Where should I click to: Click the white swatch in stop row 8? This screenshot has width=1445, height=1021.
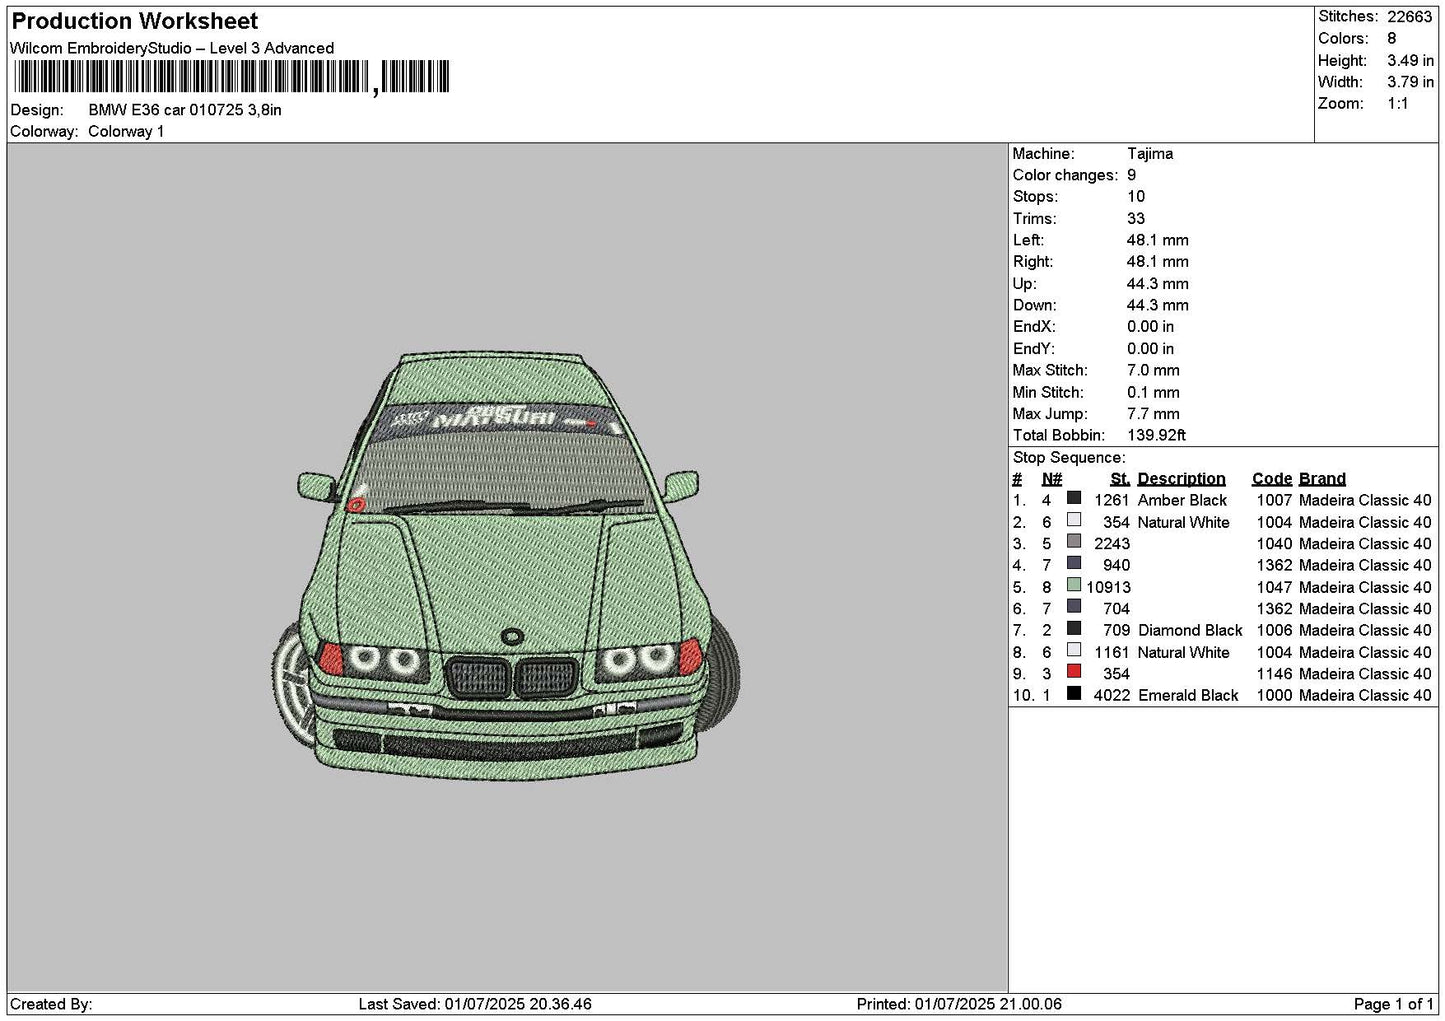(1074, 650)
